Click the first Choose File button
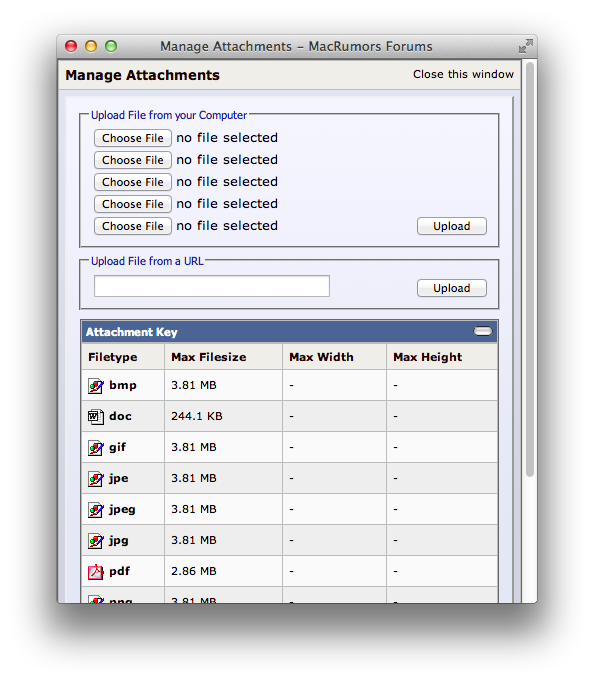This screenshot has height=682, width=594. 133,138
